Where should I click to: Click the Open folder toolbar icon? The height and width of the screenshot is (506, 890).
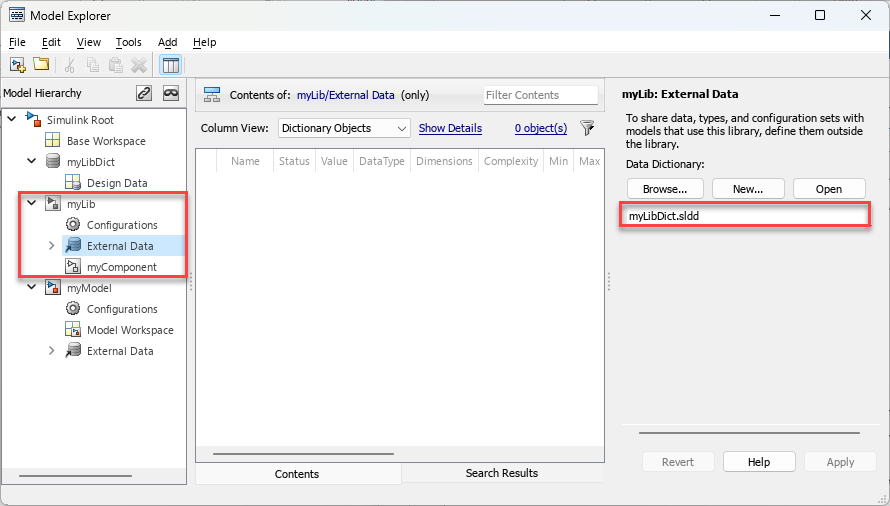[41, 65]
